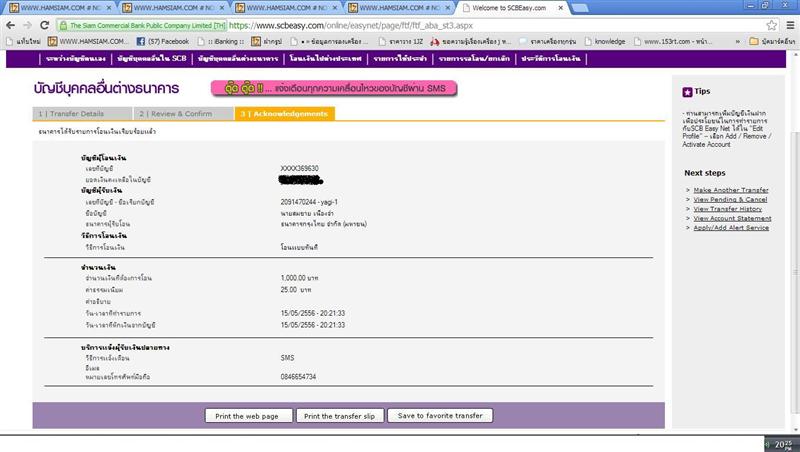Switch to the leftmost WWW.HAMSIAM.COM browser tab
The width and height of the screenshot is (800, 452).
coord(60,8)
